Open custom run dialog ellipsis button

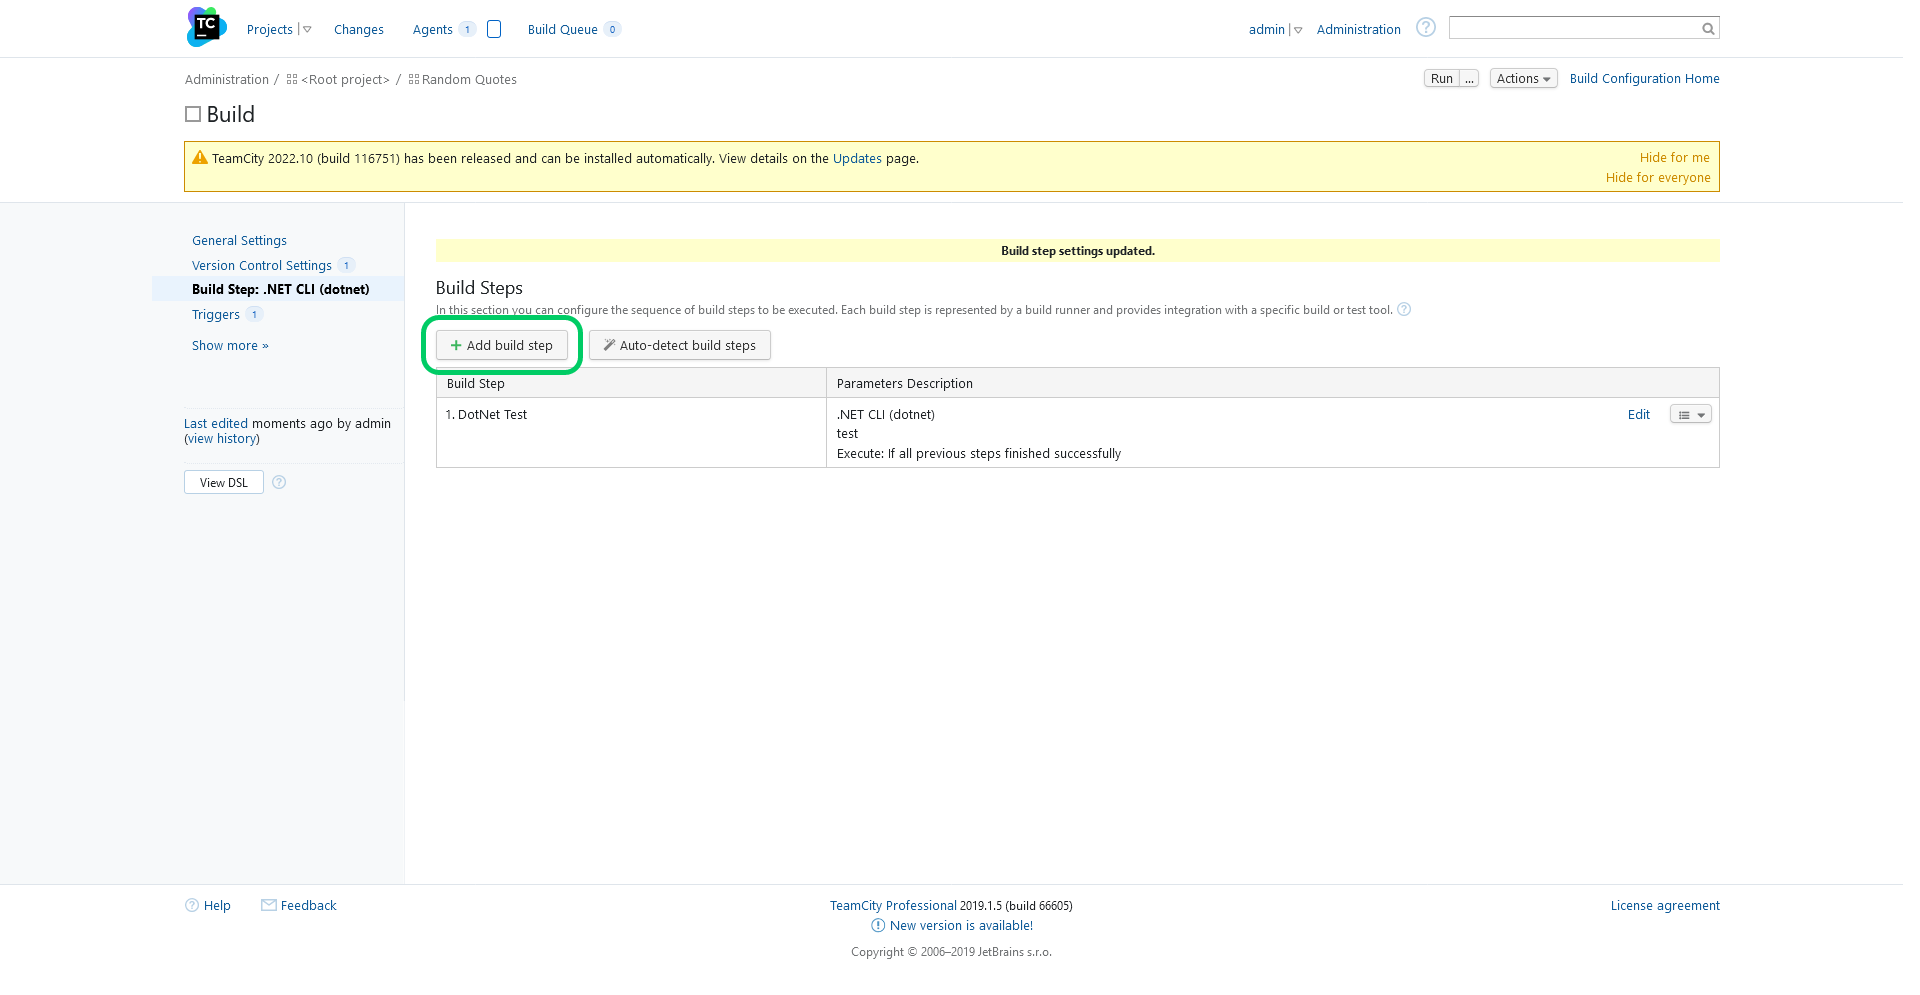click(1469, 79)
